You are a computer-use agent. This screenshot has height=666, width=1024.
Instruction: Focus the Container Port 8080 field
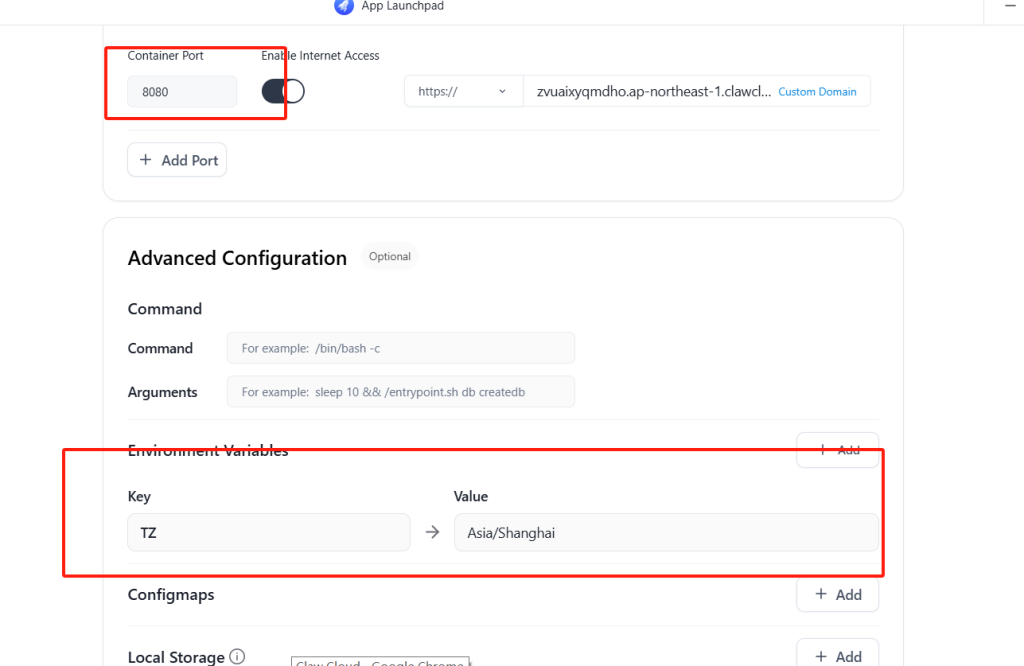182,92
